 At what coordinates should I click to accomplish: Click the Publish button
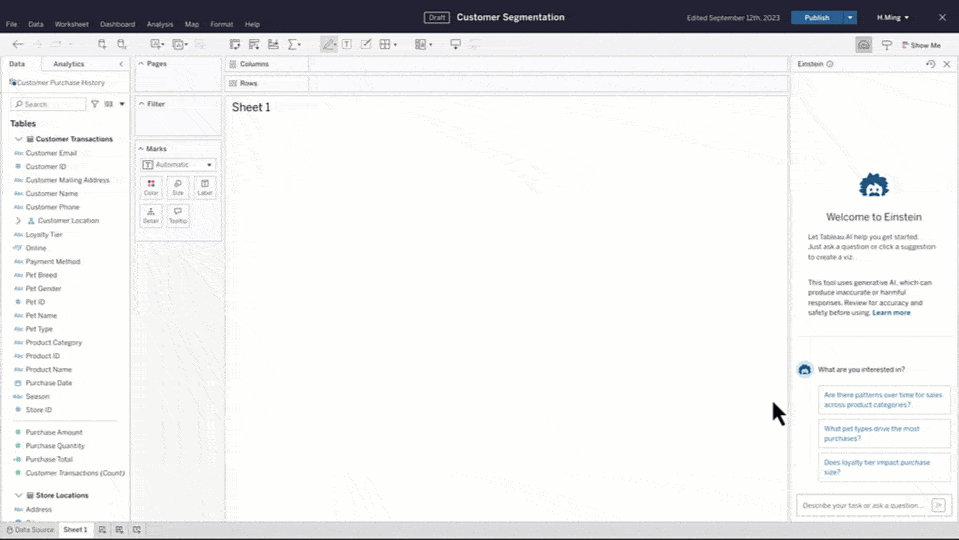tap(816, 18)
